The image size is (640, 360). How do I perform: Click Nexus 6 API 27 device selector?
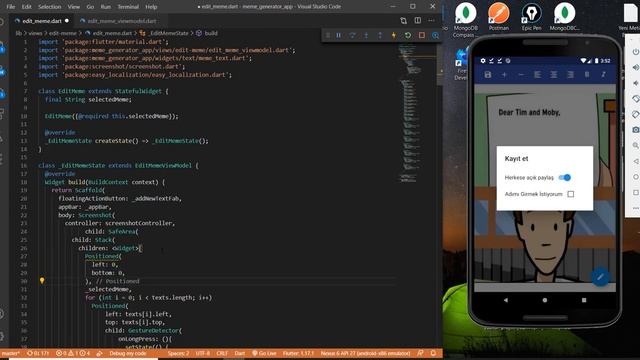click(365, 353)
